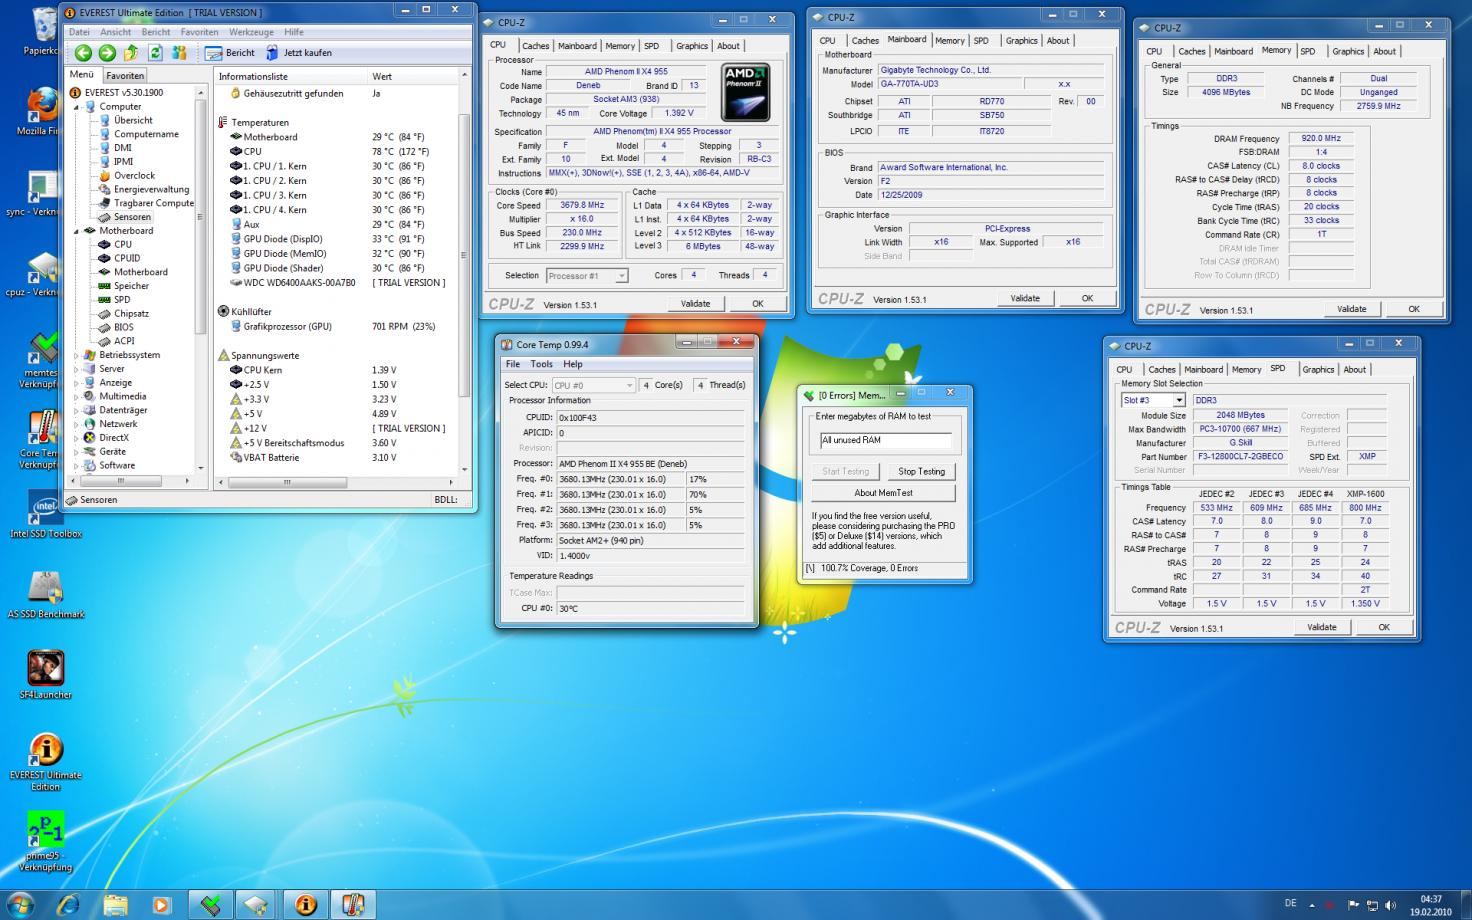Open About tab in CPU-Z Memory window
Screen dimensions: 1472x920
click(1384, 52)
